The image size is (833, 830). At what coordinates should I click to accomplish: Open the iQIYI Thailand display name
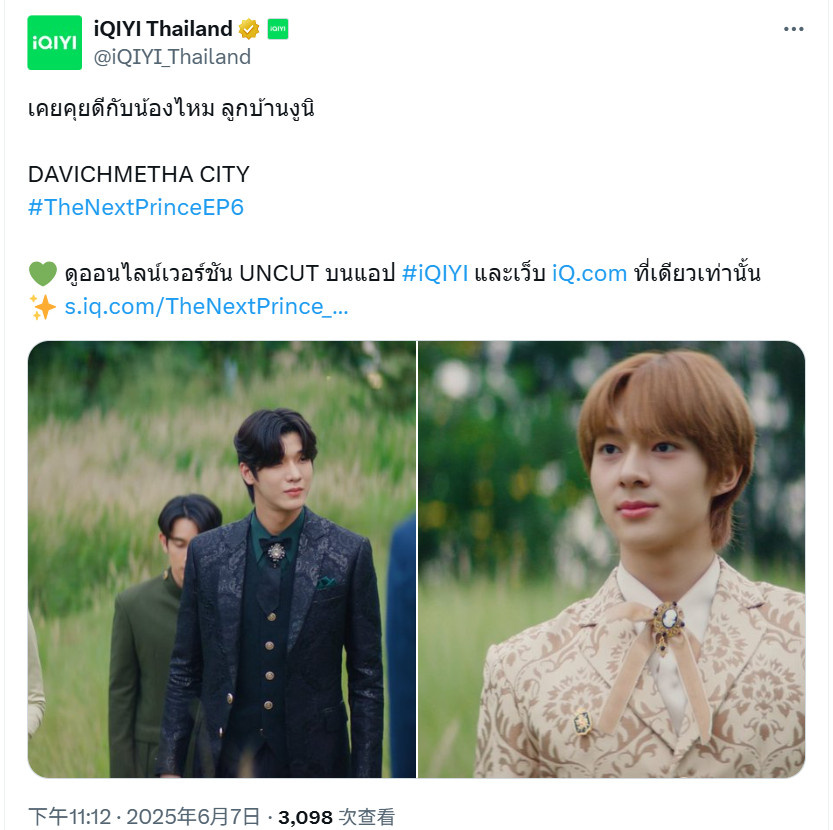click(x=163, y=29)
